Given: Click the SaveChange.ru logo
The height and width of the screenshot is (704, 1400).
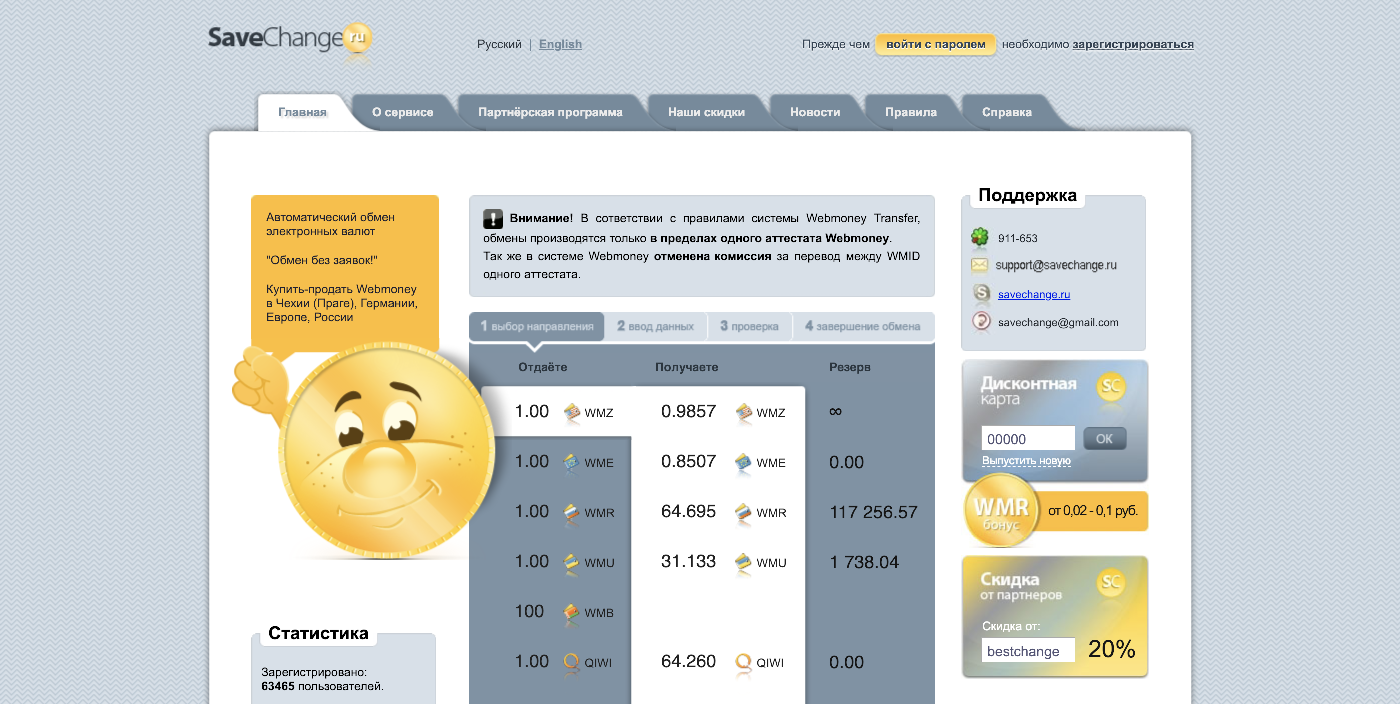Looking at the screenshot, I should [x=290, y=40].
